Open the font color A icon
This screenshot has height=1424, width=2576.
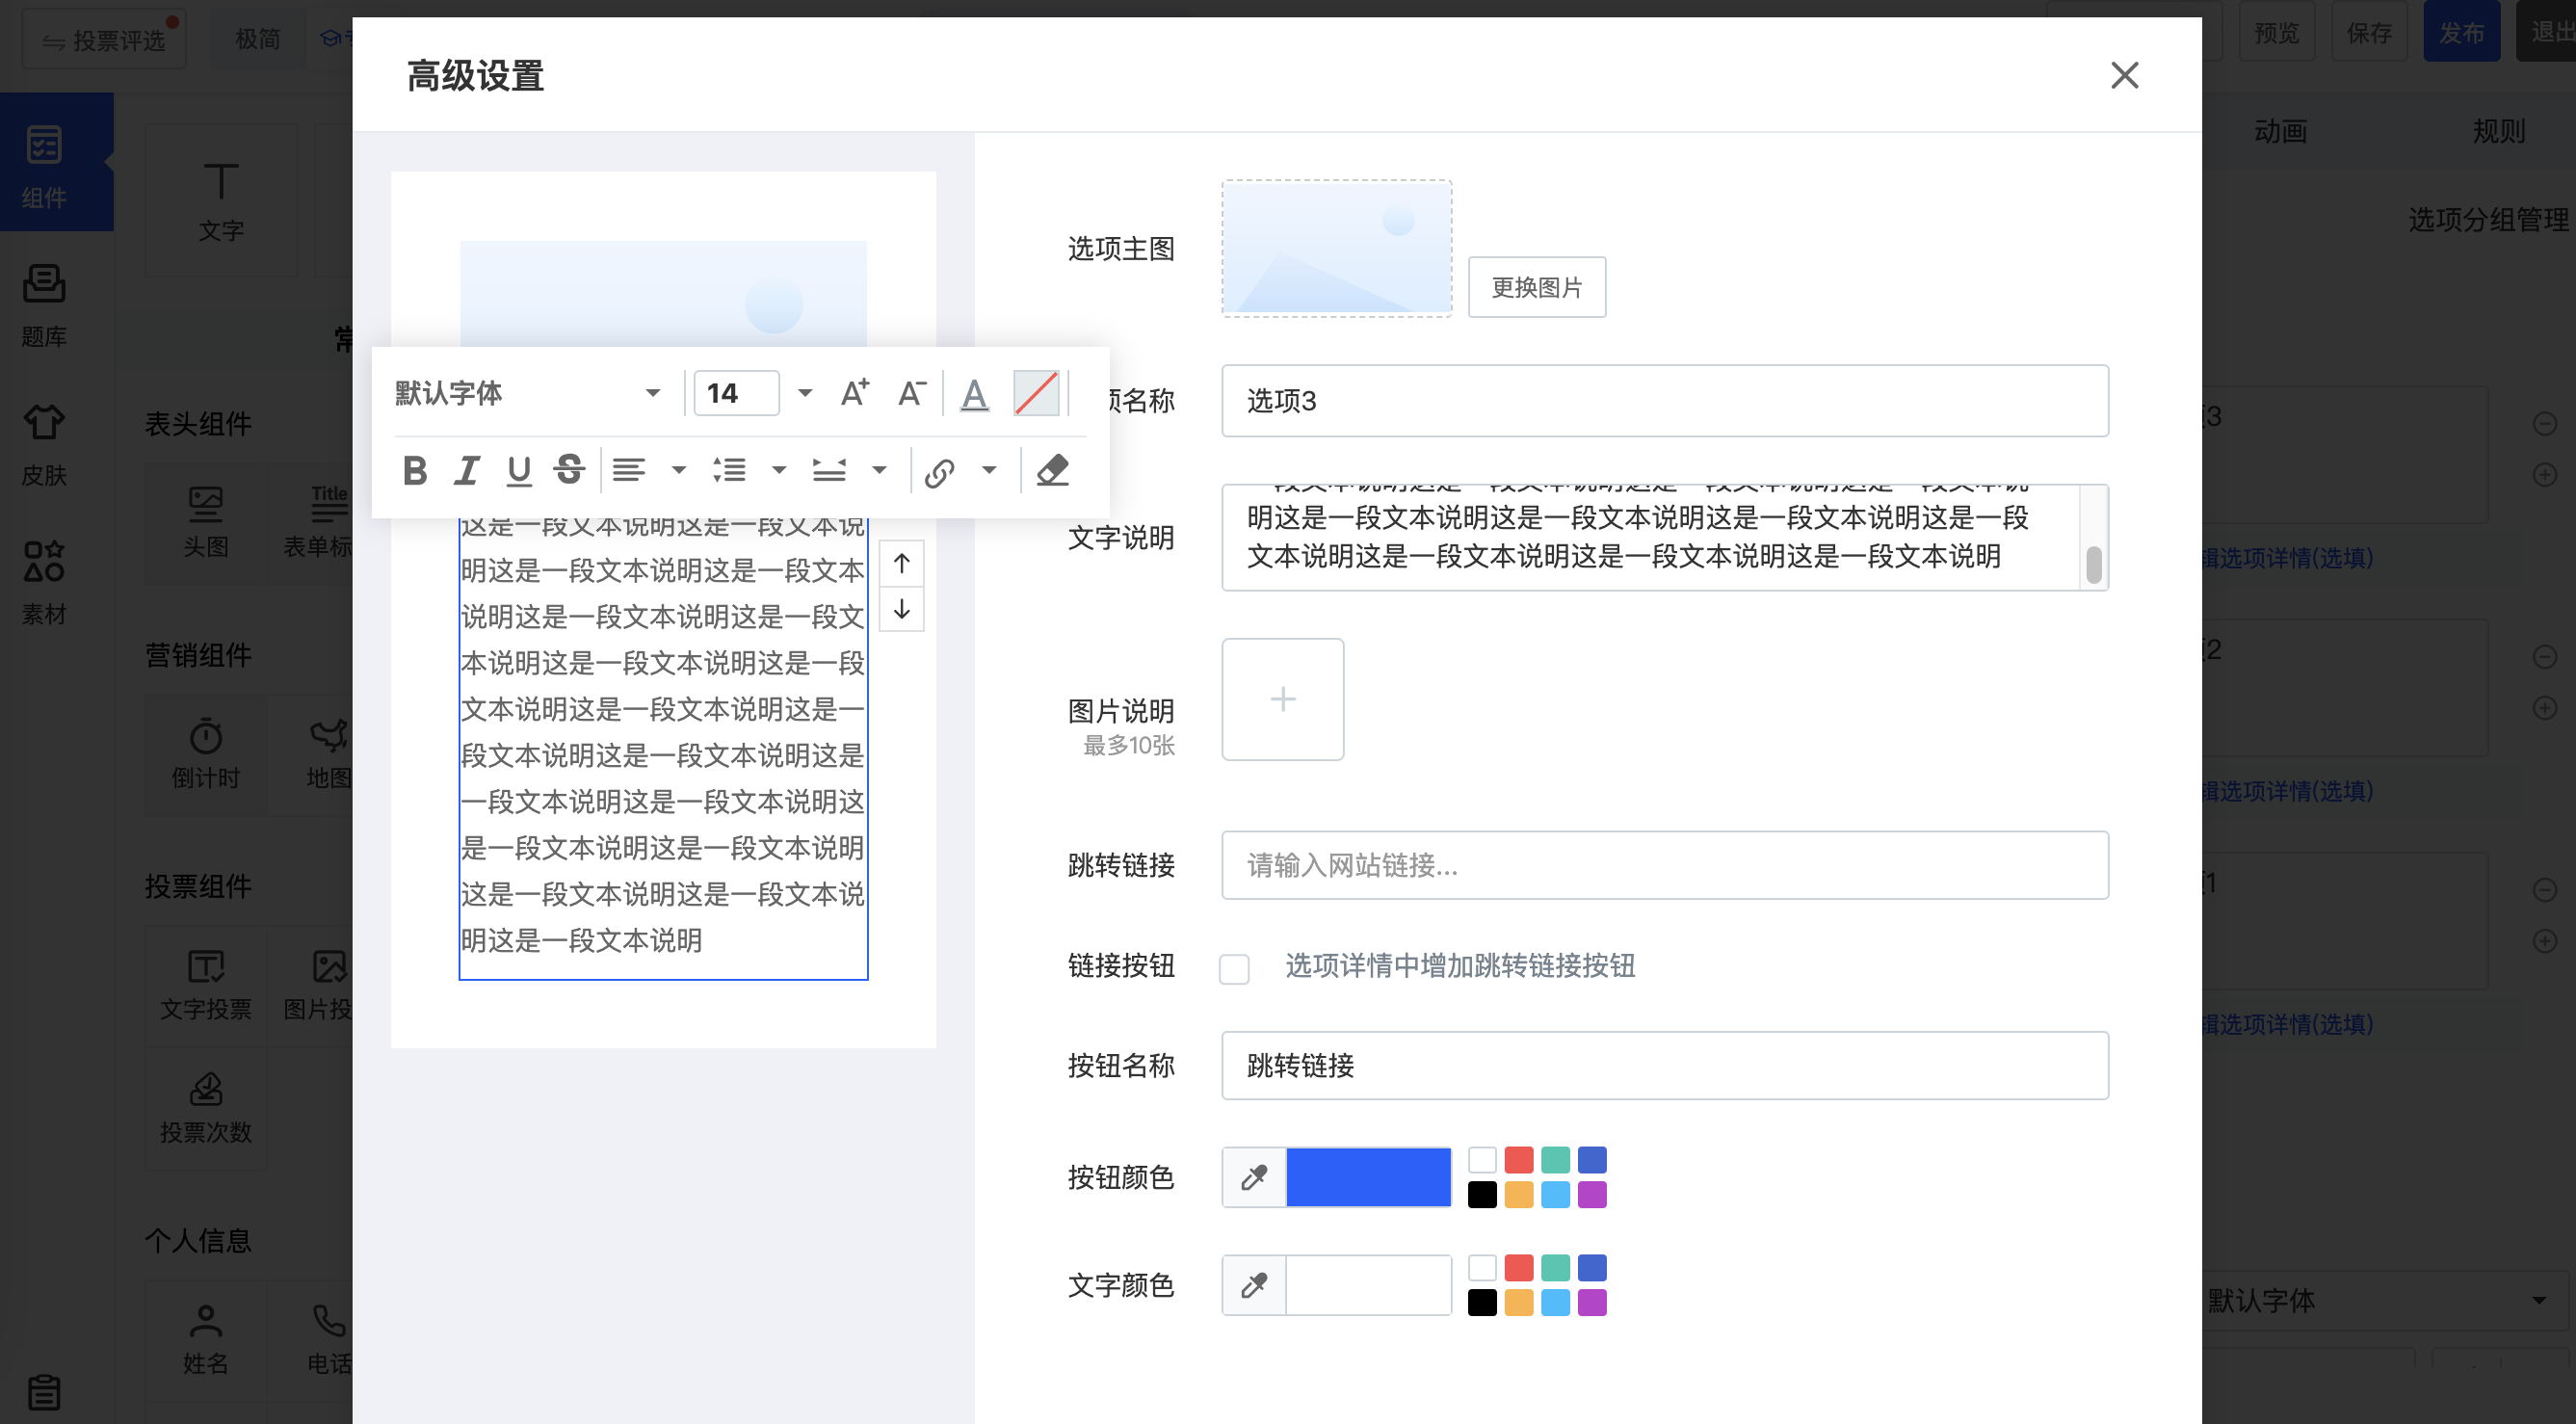[x=974, y=394]
